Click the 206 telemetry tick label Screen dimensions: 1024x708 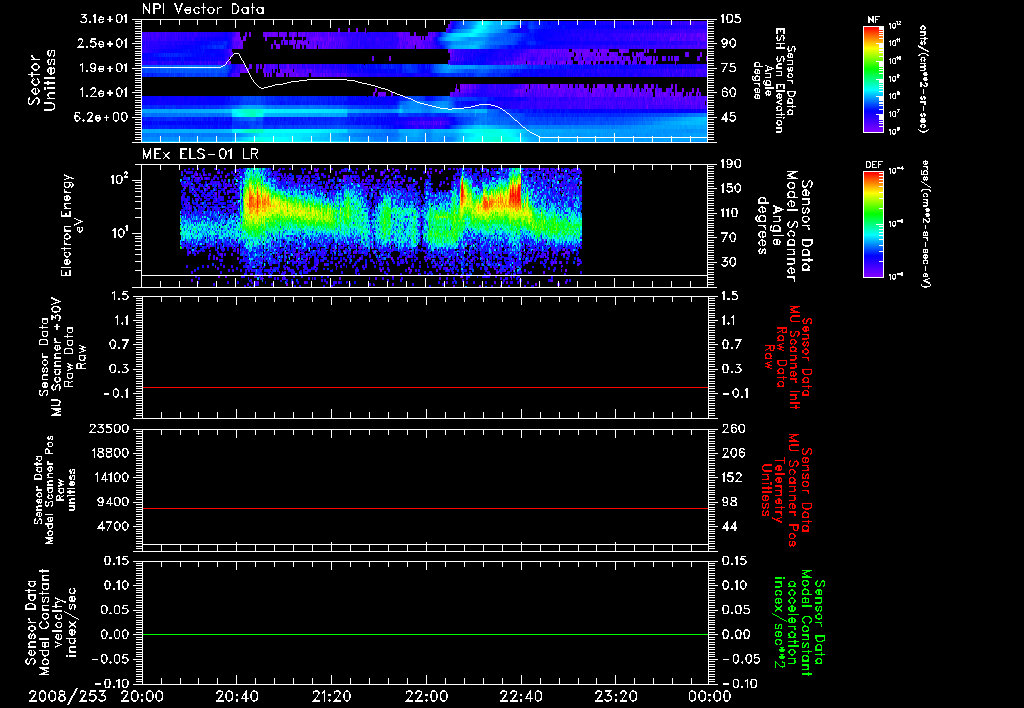[x=731, y=453]
